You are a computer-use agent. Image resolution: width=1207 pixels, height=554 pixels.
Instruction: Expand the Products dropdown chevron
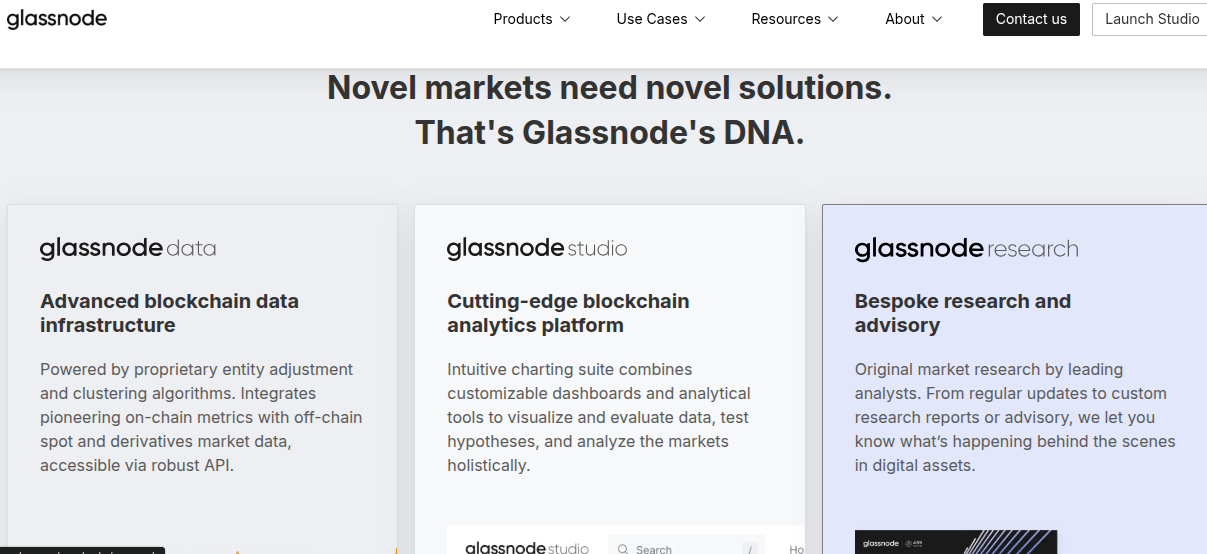click(x=565, y=19)
